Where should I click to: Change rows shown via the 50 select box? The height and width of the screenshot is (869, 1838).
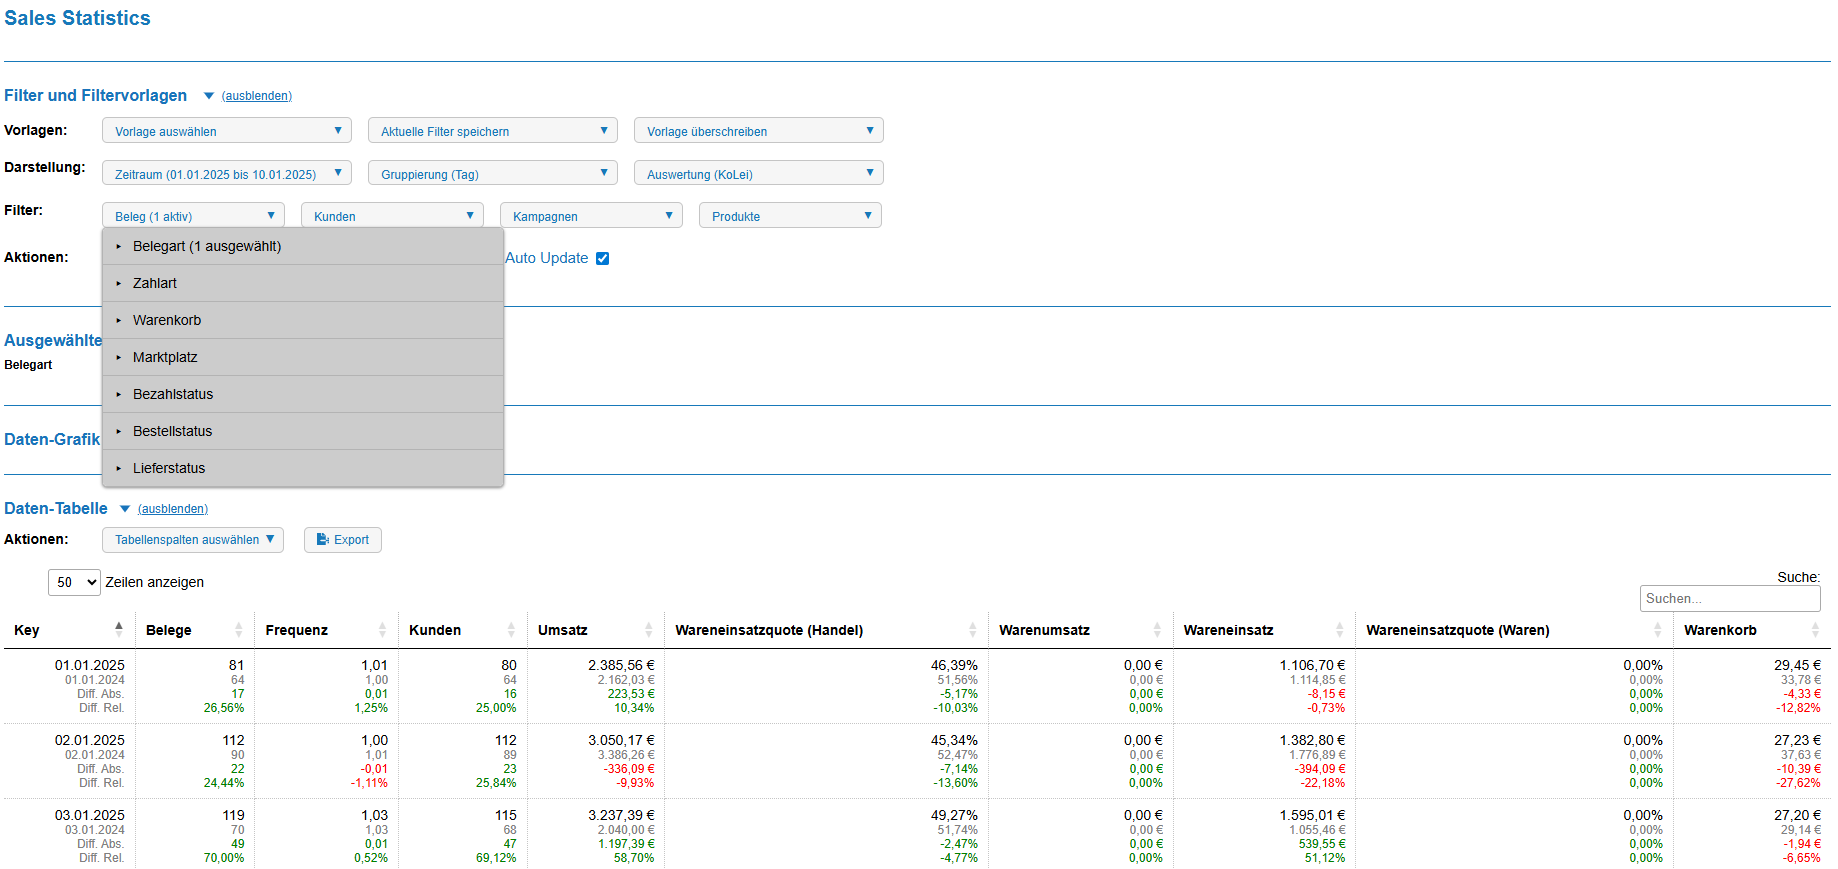coord(74,583)
